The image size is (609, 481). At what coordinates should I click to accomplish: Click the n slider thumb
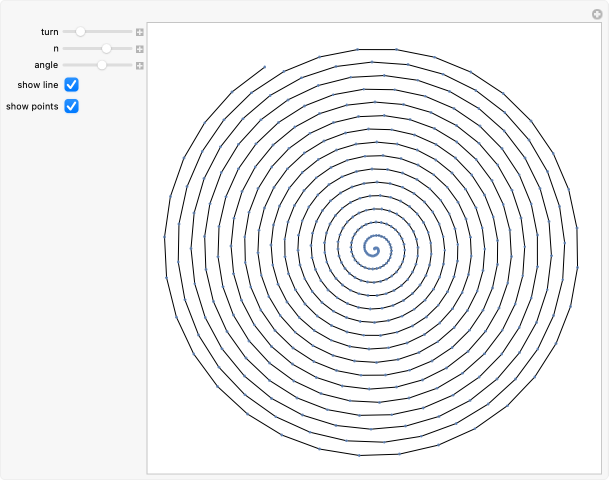pos(106,48)
